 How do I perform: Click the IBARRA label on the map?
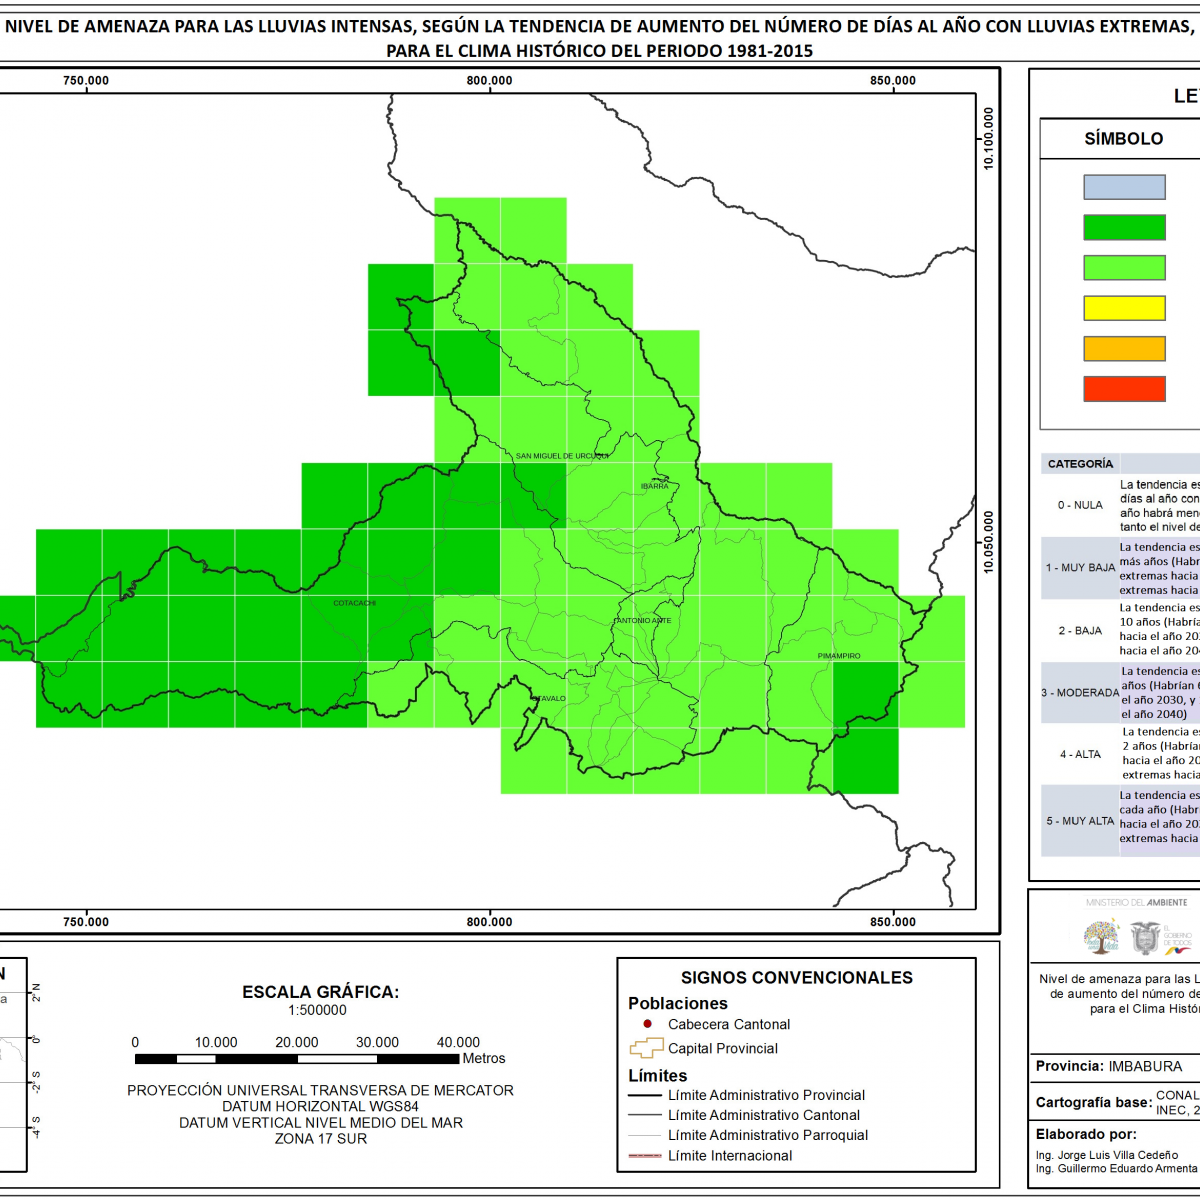click(x=655, y=487)
